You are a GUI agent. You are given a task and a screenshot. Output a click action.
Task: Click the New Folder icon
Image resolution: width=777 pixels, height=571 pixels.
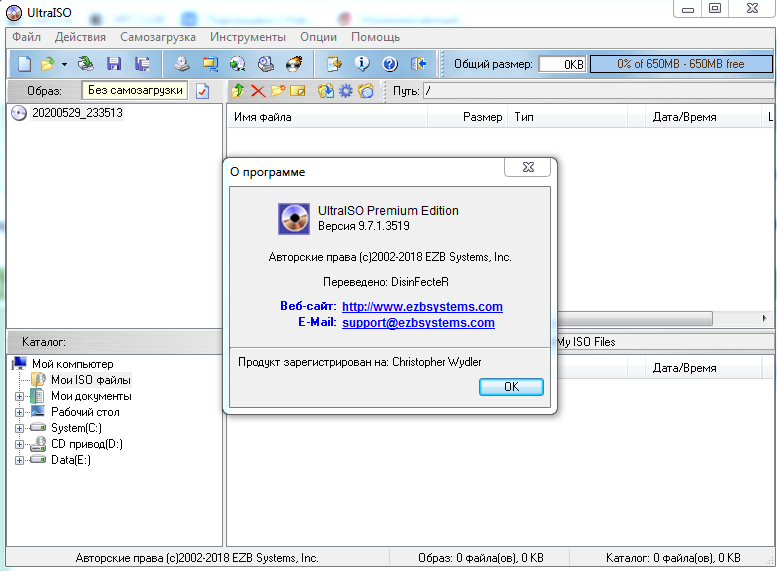(278, 91)
